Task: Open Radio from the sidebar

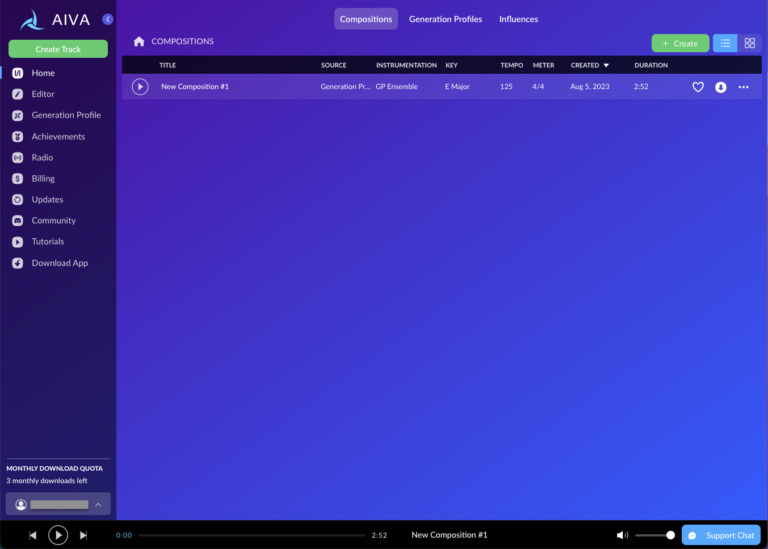Action: (42, 157)
